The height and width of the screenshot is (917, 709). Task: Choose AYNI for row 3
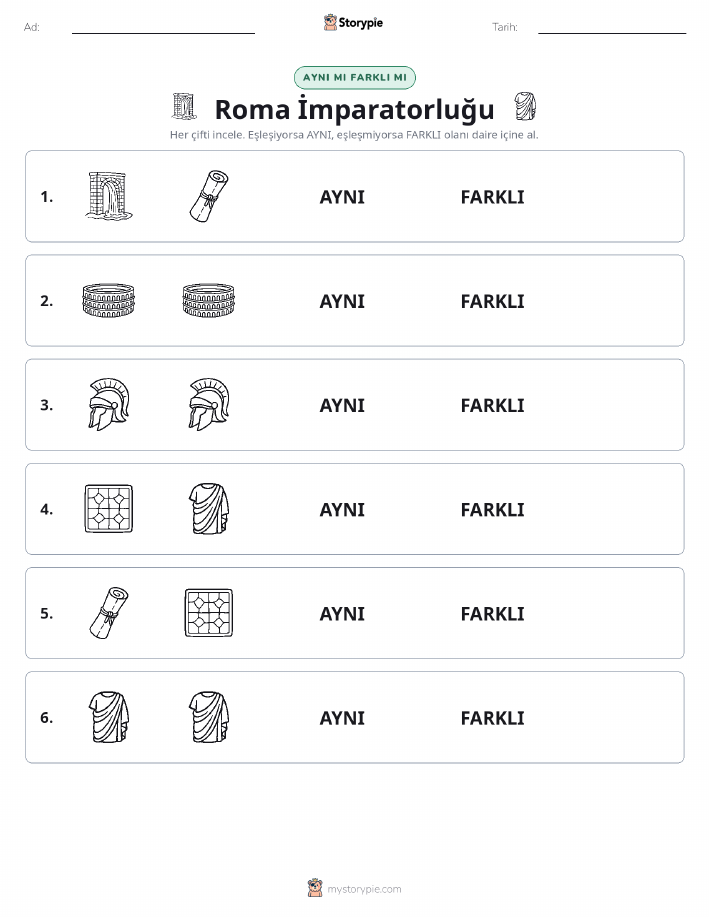(342, 405)
